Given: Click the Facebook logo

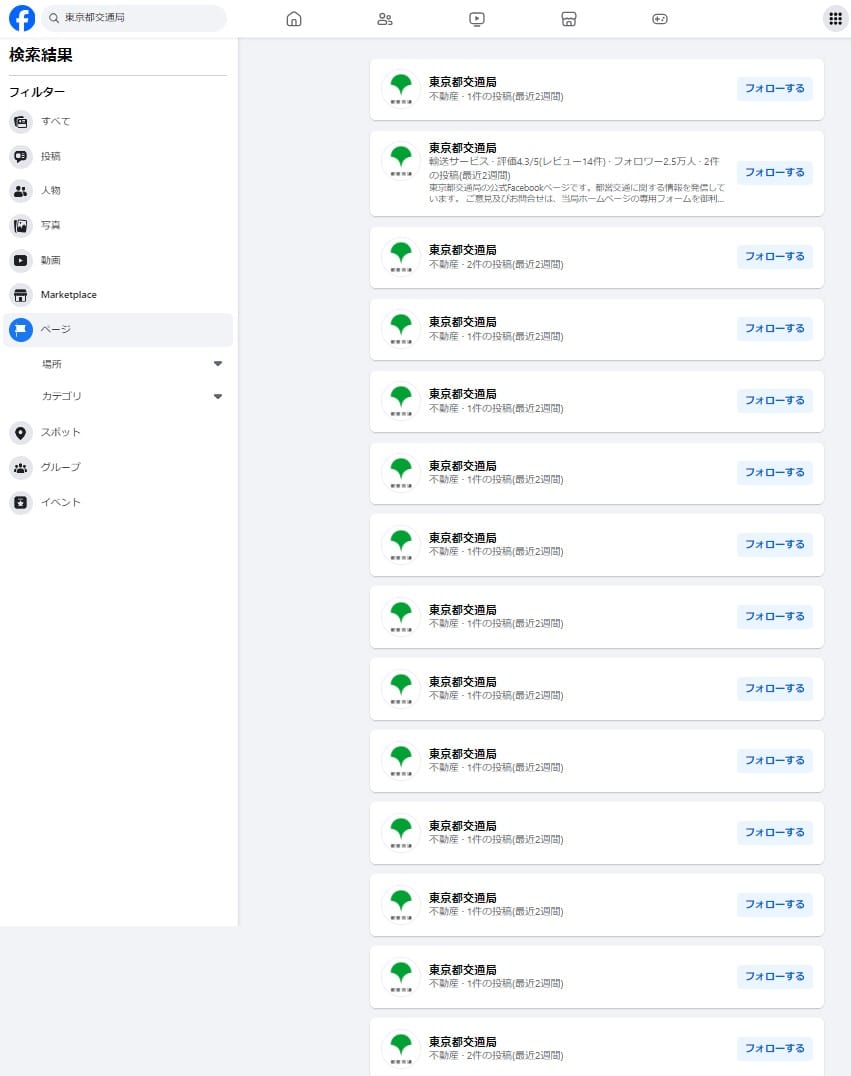Looking at the screenshot, I should point(22,19).
